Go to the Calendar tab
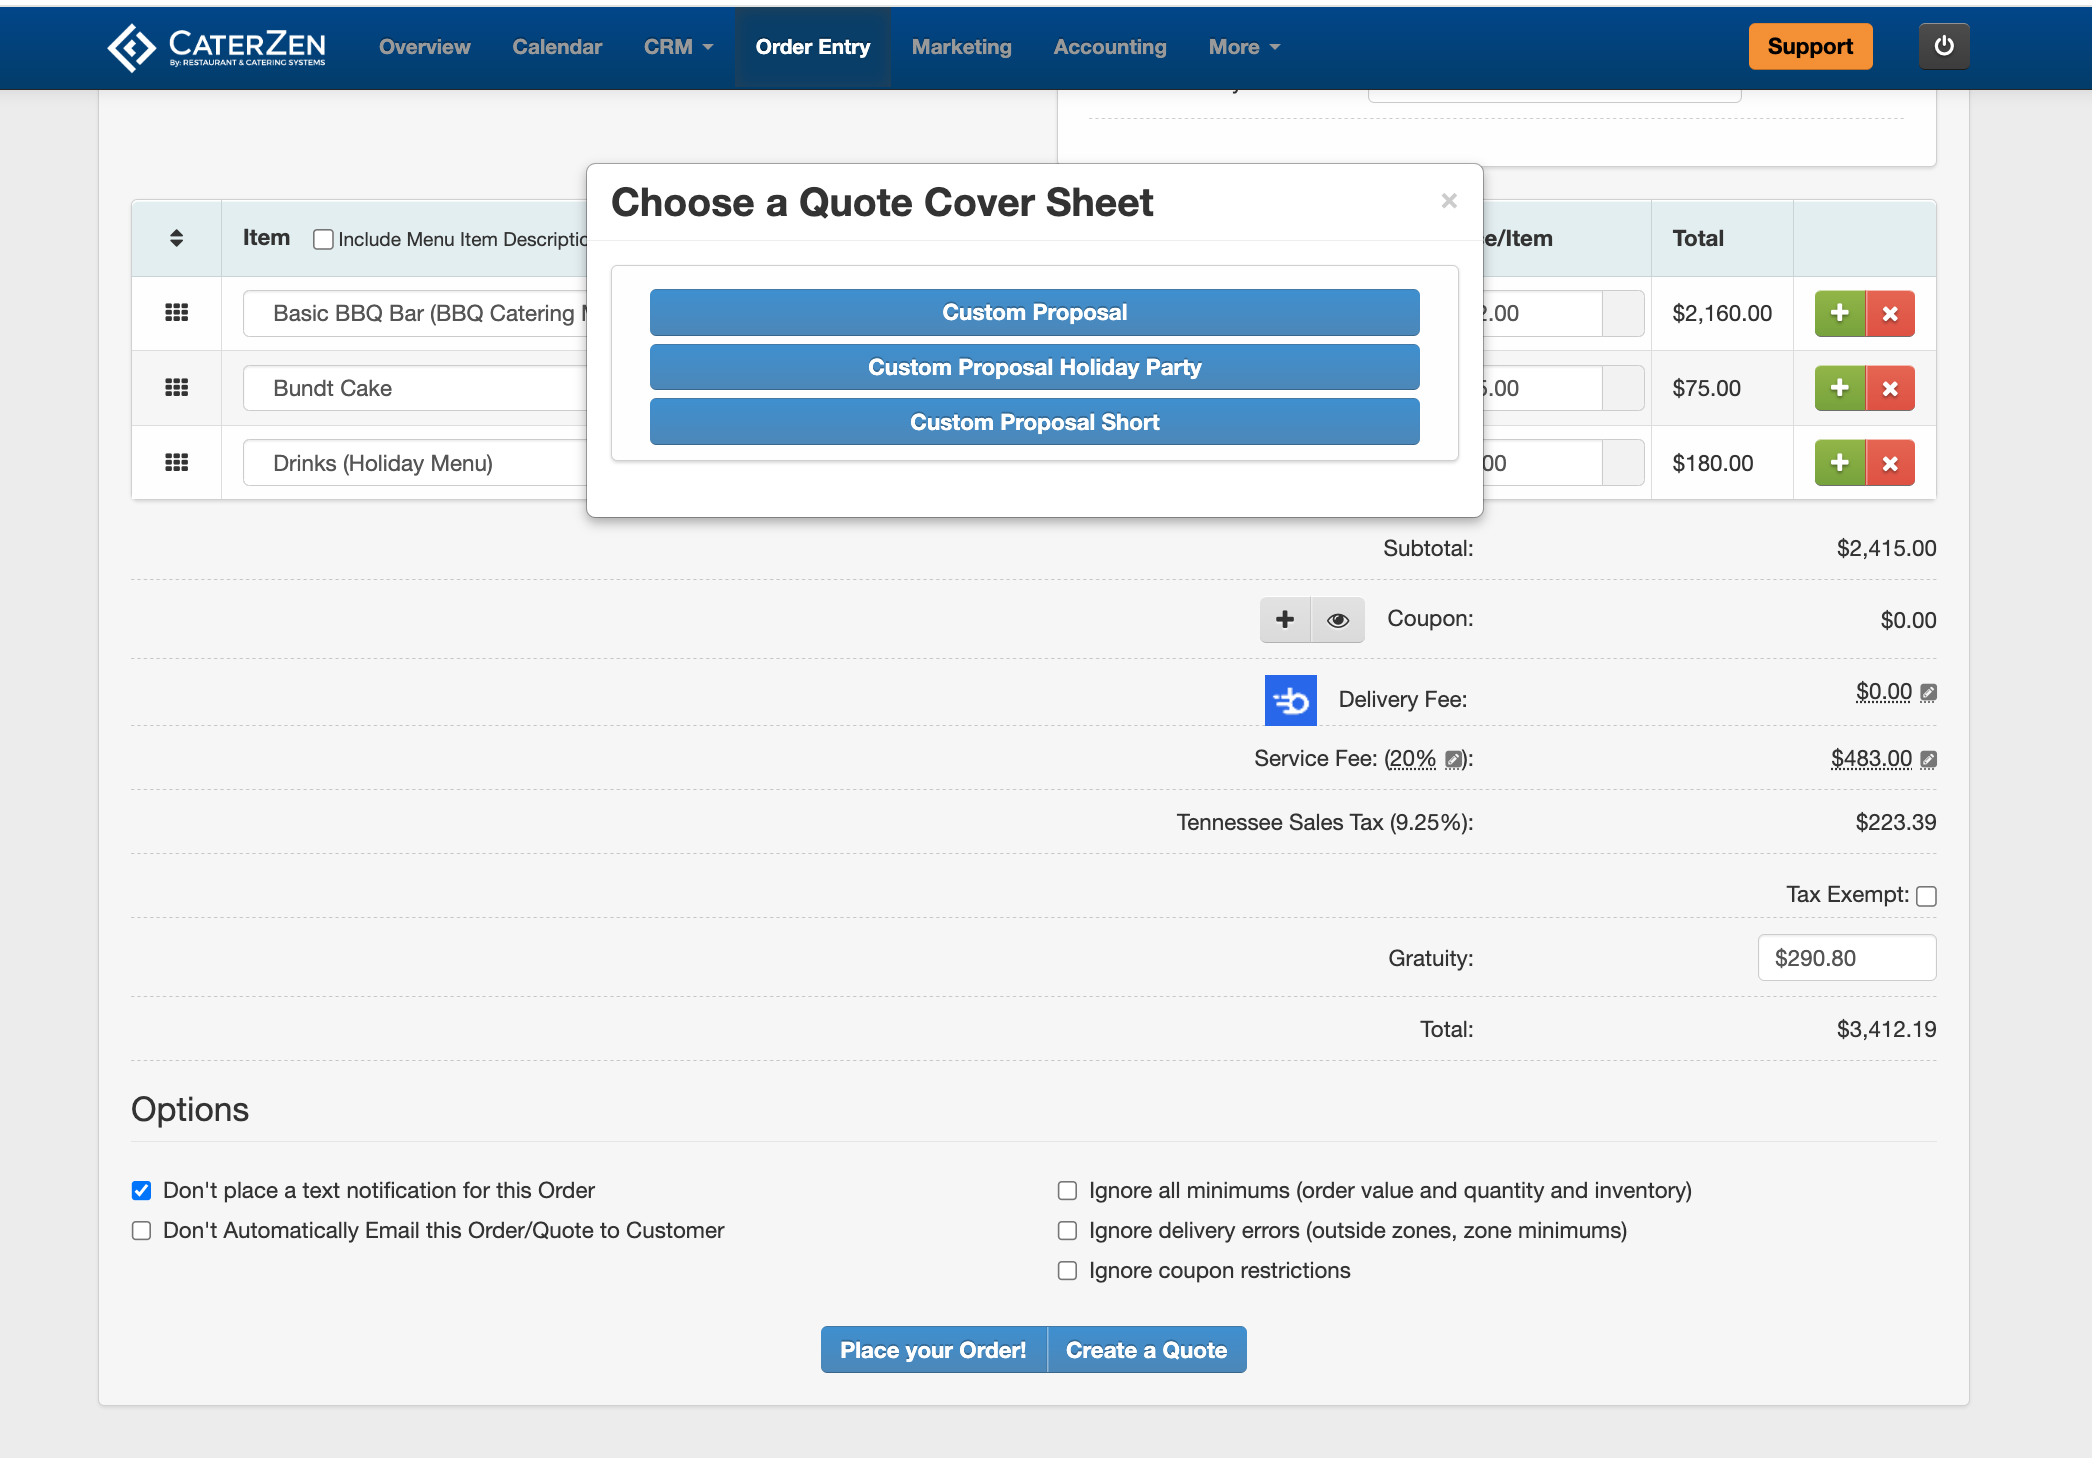Viewport: 2092px width, 1458px height. (557, 47)
